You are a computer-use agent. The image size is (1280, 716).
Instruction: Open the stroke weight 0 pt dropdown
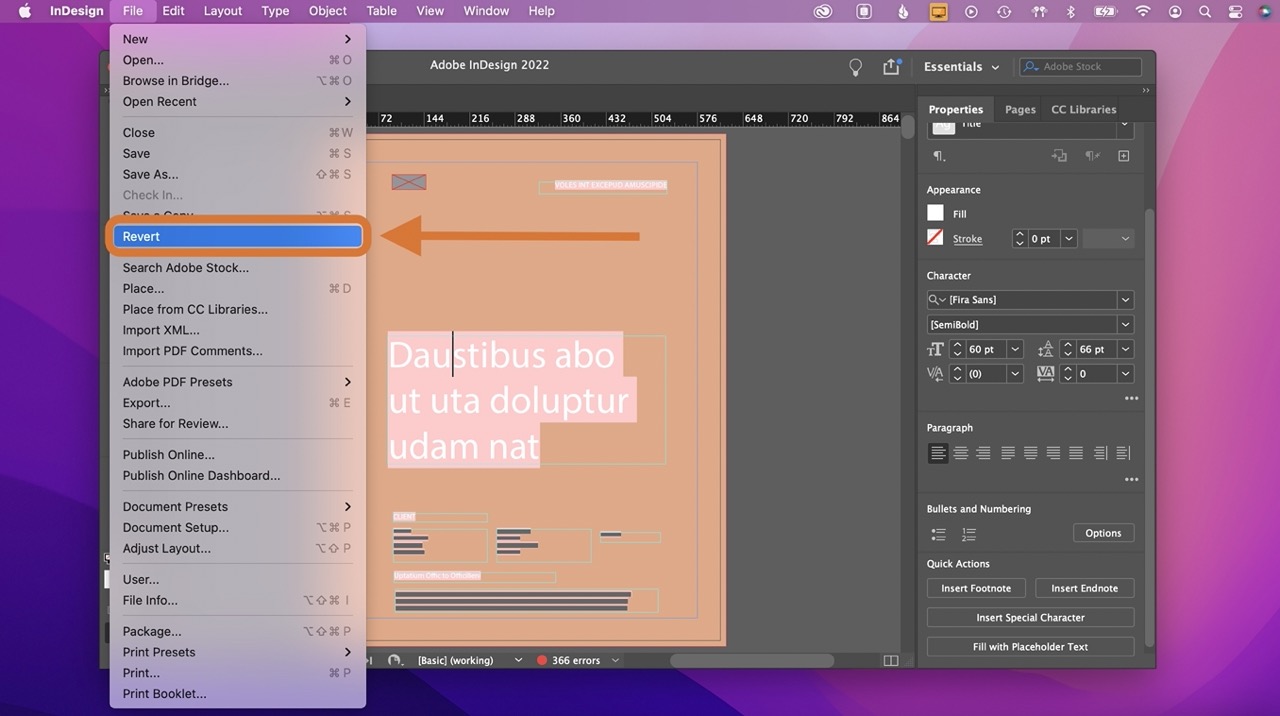(x=1069, y=239)
